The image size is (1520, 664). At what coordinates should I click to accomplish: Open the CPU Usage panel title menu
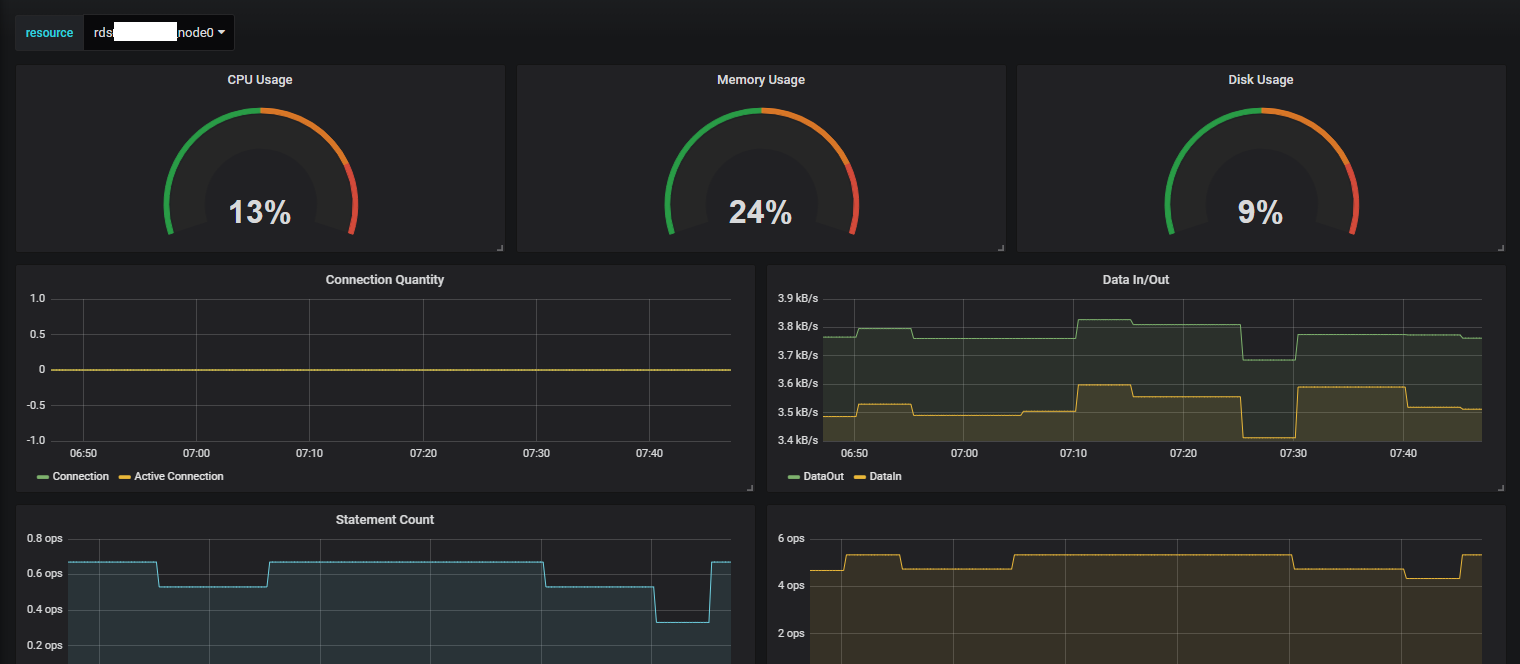[x=260, y=80]
